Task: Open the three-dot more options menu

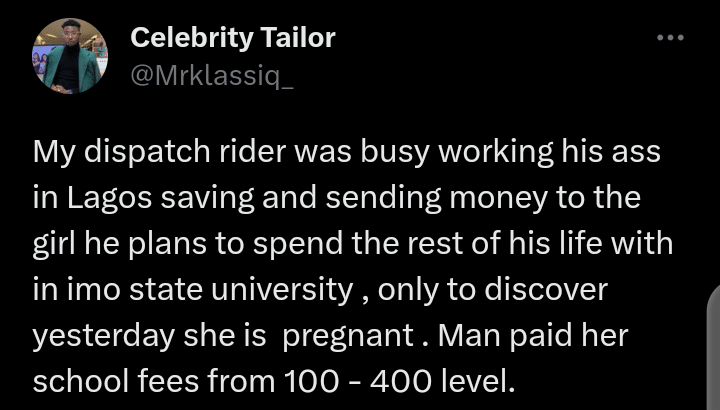Action: click(x=669, y=38)
